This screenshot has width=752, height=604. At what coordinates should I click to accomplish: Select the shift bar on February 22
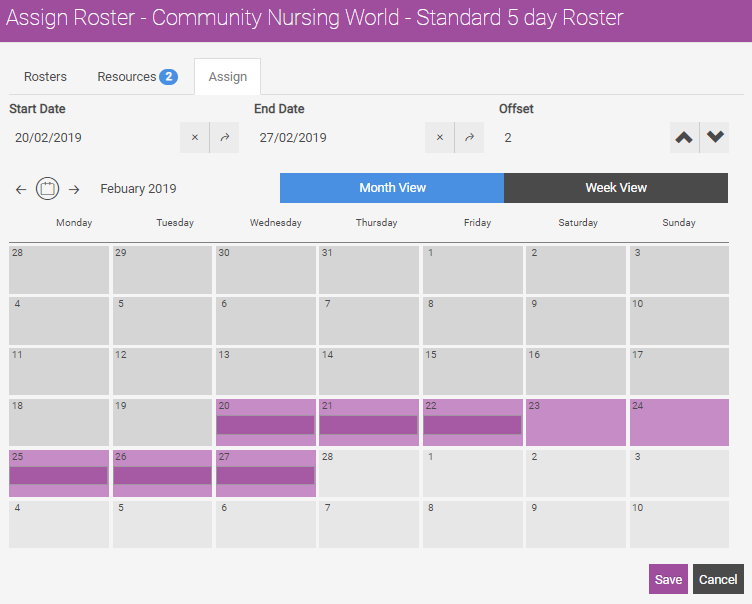(x=472, y=425)
